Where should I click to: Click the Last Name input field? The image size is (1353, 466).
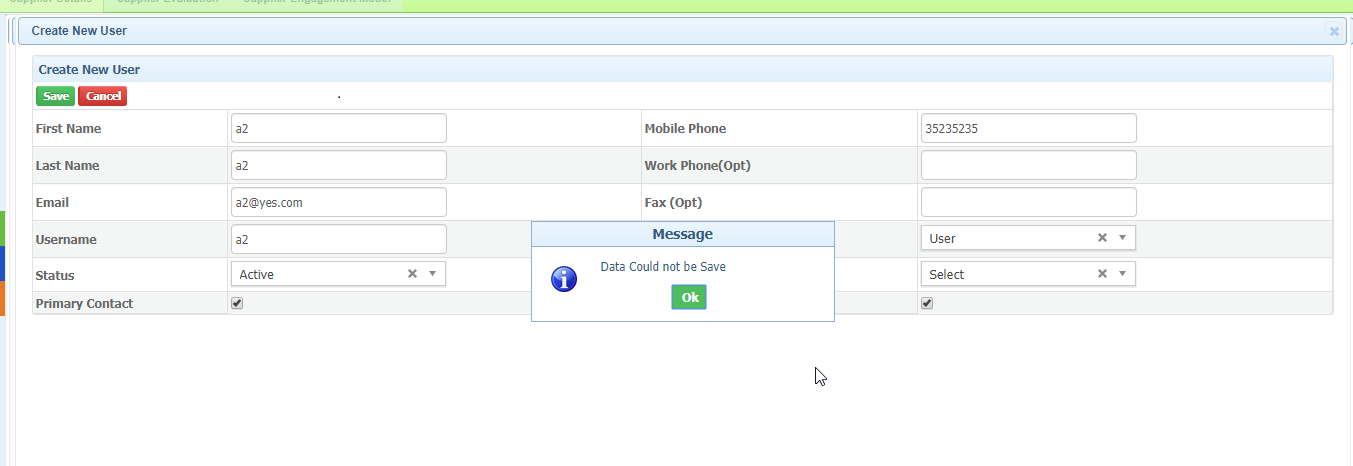click(x=338, y=165)
